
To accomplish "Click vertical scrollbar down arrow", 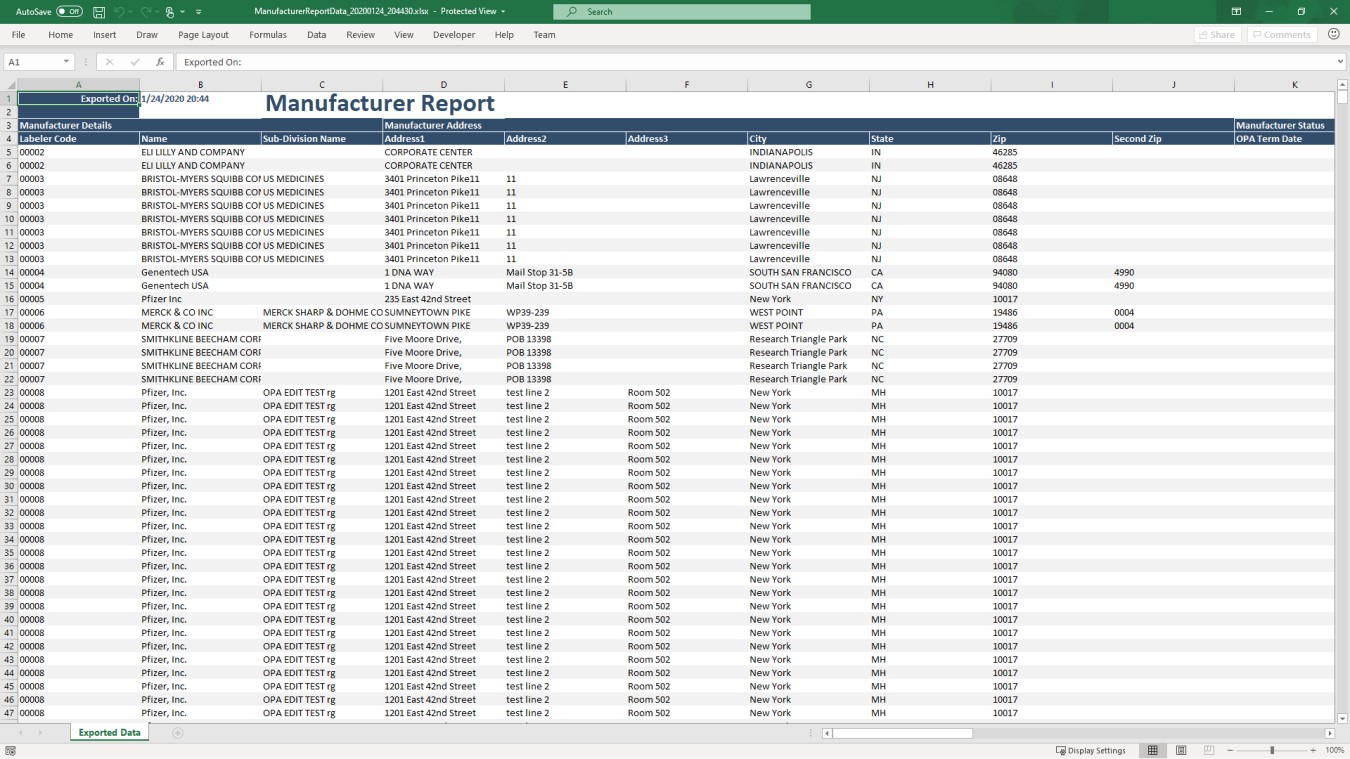I will pyautogui.click(x=1342, y=718).
